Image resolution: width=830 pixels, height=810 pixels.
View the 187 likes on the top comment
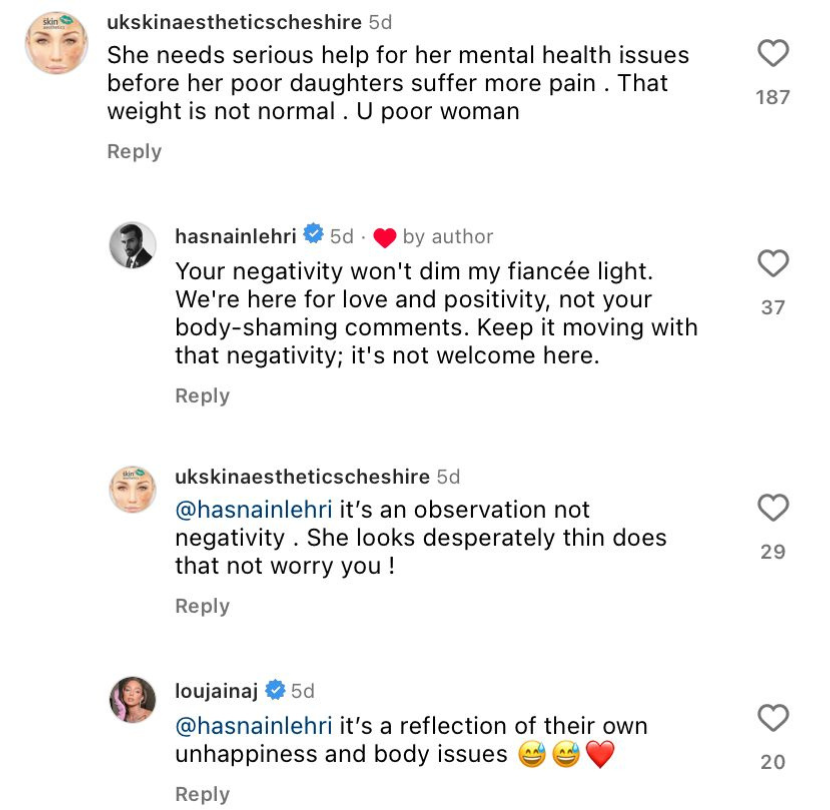point(773,97)
